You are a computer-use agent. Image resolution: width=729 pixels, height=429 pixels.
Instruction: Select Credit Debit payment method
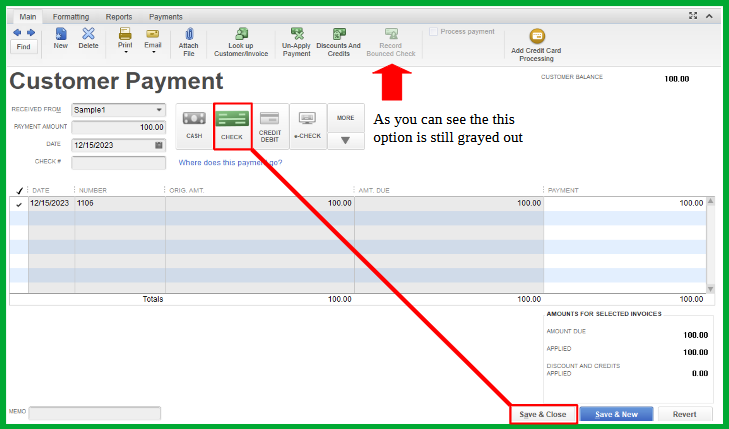click(x=270, y=126)
